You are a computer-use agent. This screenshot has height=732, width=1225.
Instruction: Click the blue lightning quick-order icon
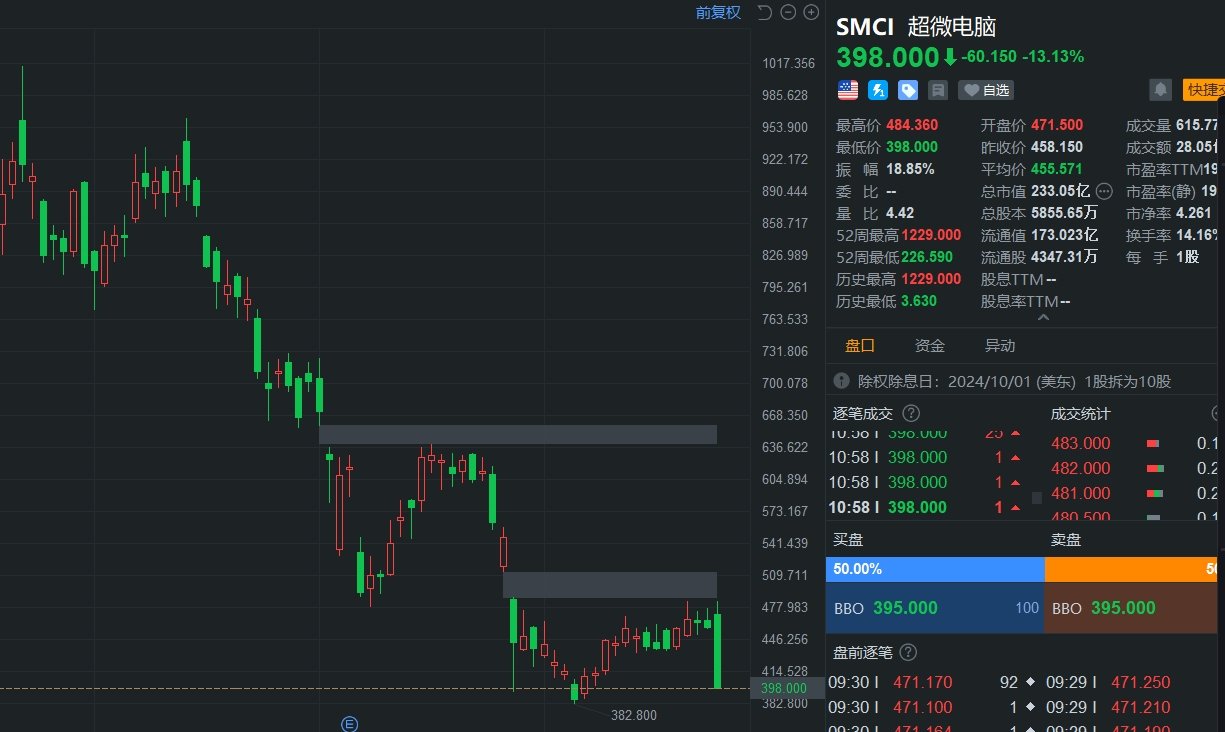[x=878, y=90]
